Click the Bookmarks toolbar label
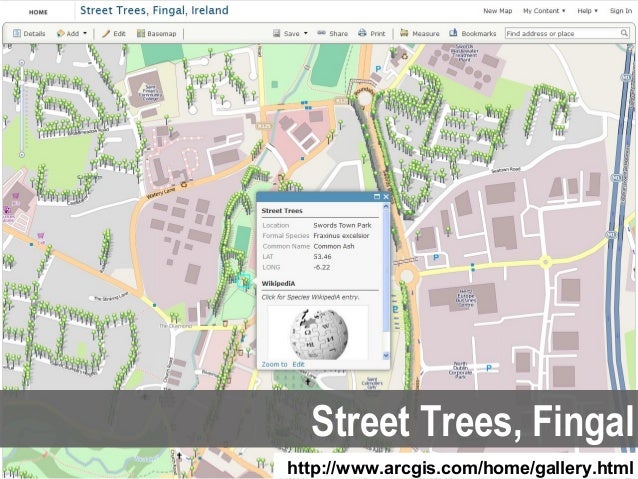 478,34
